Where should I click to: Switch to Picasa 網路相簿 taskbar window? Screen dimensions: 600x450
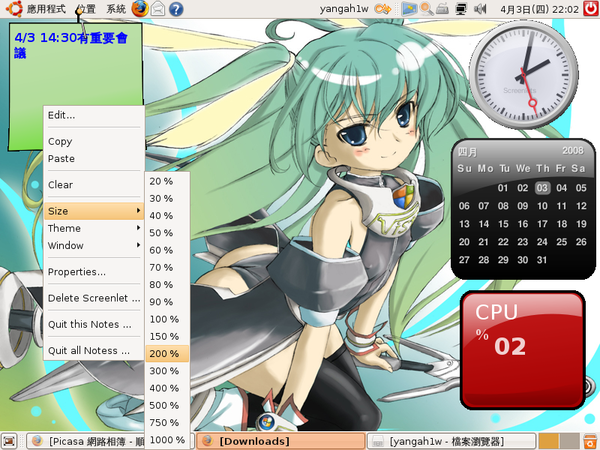[x=86, y=441]
